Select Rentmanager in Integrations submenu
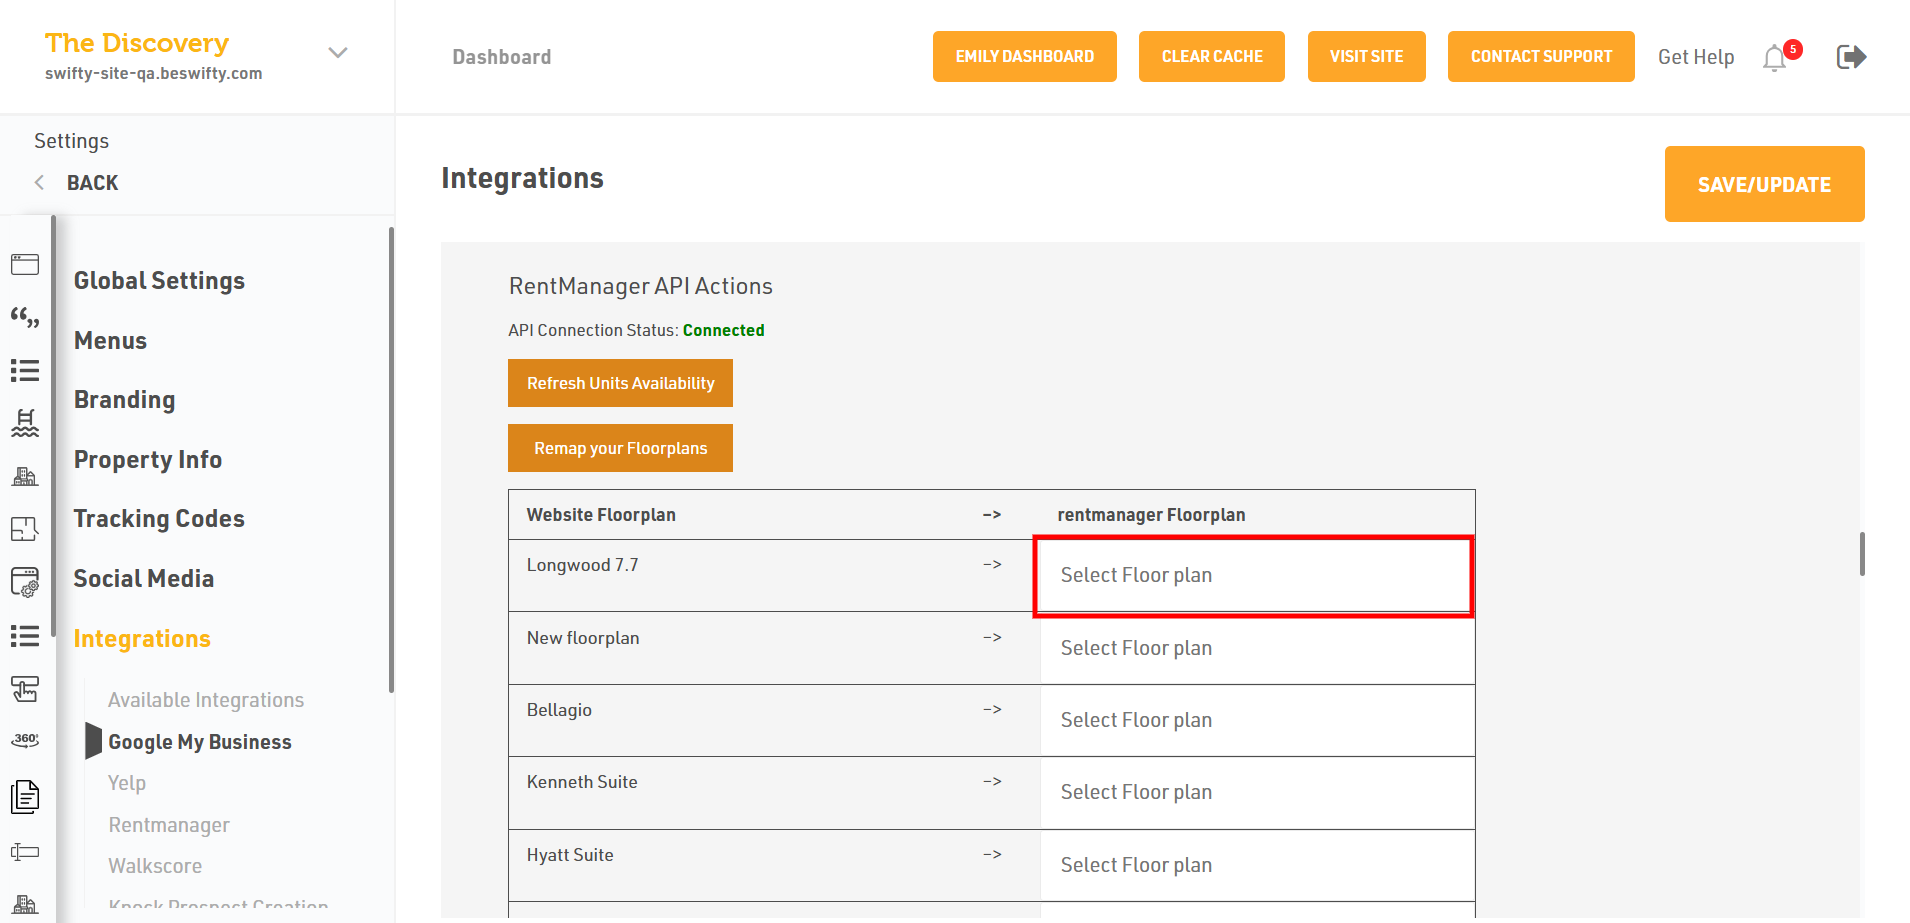 [x=169, y=825]
